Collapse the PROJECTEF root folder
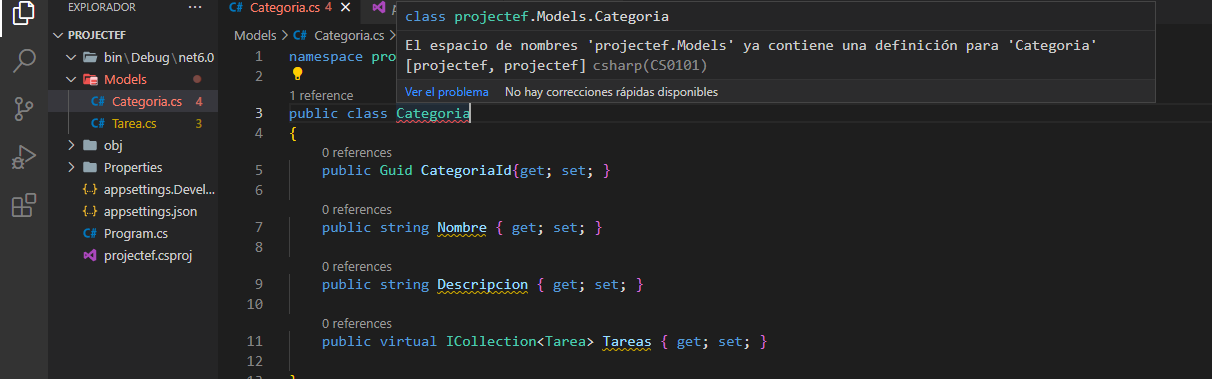Screen dimensions: 1212x379 (x=58, y=35)
